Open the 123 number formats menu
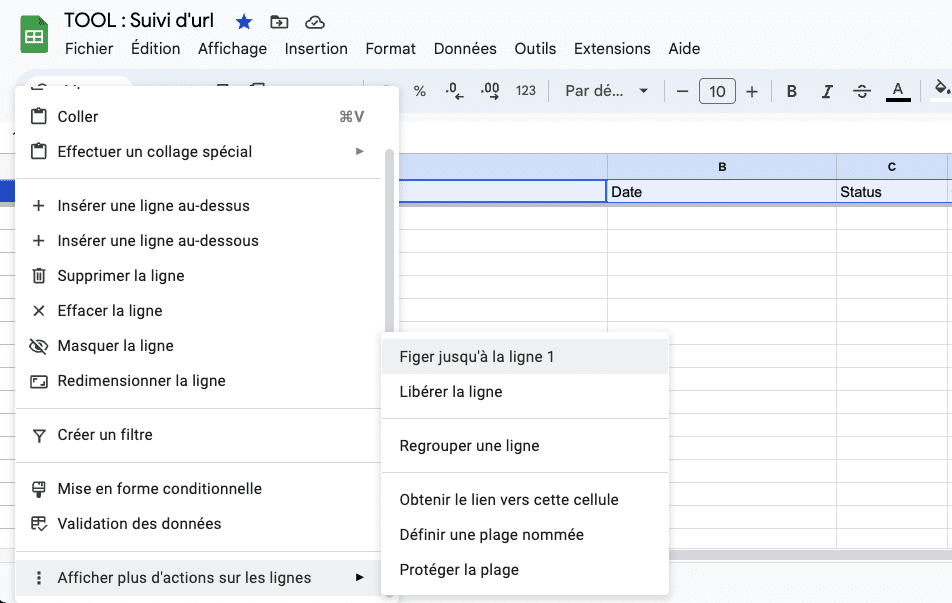The width and height of the screenshot is (952, 603). 526,91
